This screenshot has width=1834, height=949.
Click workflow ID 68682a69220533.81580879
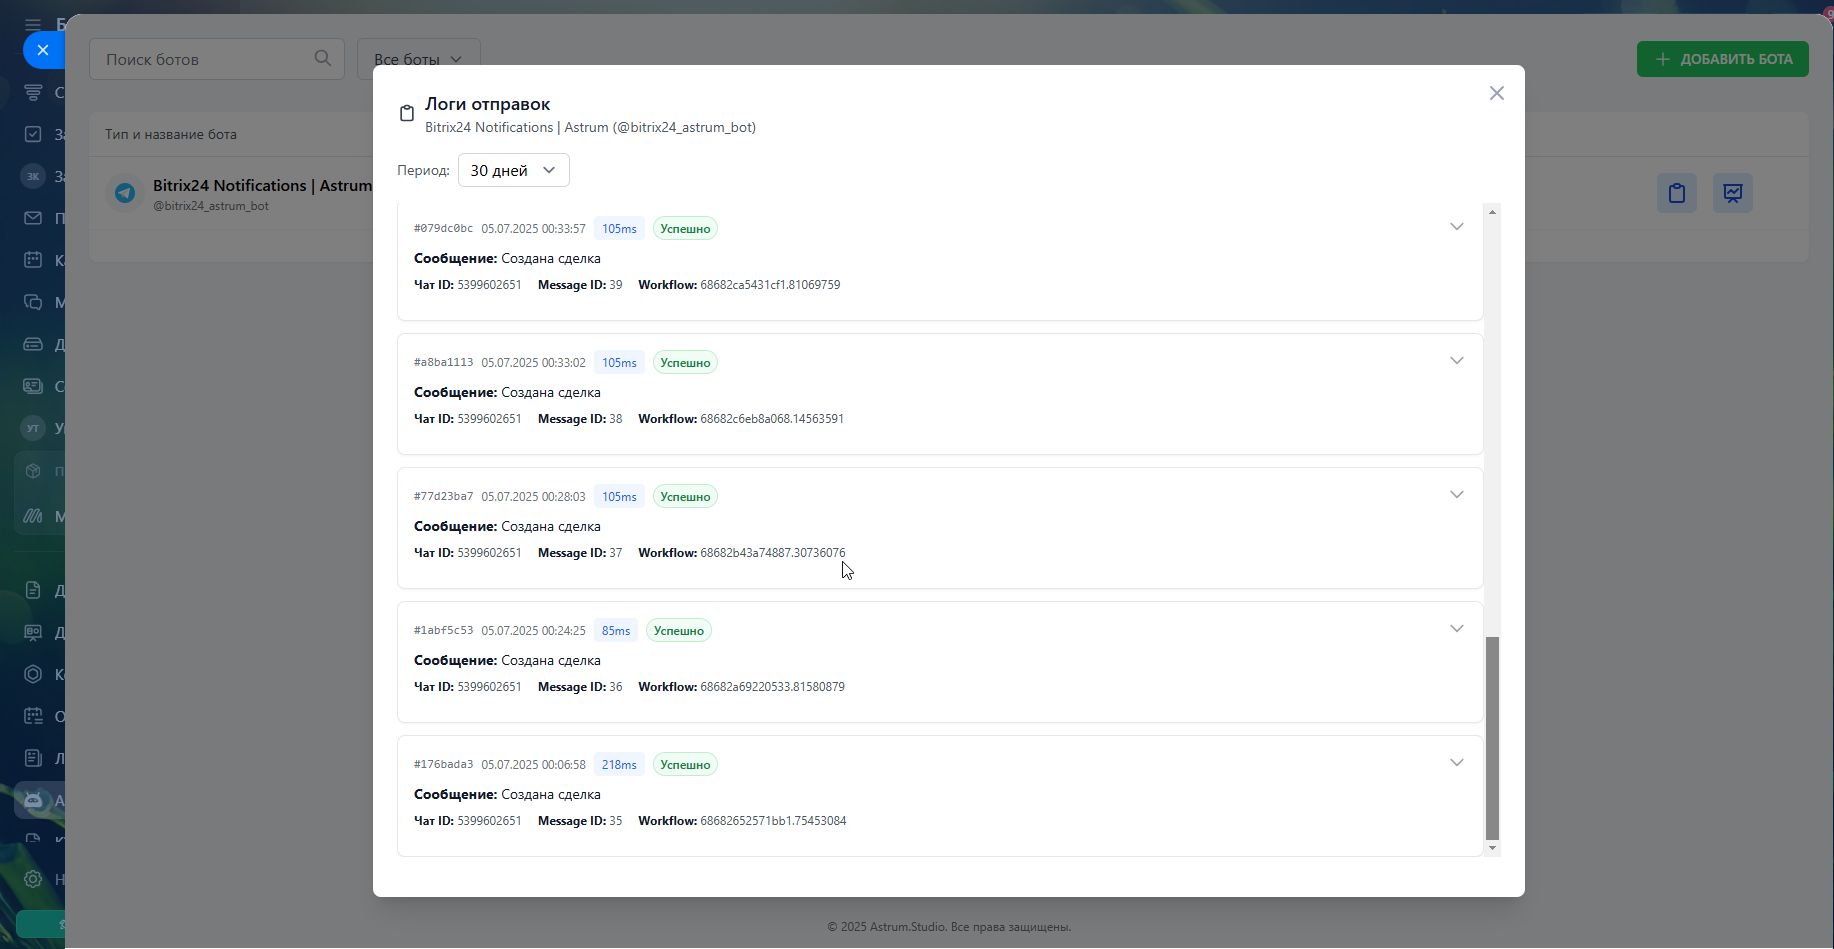[772, 687]
